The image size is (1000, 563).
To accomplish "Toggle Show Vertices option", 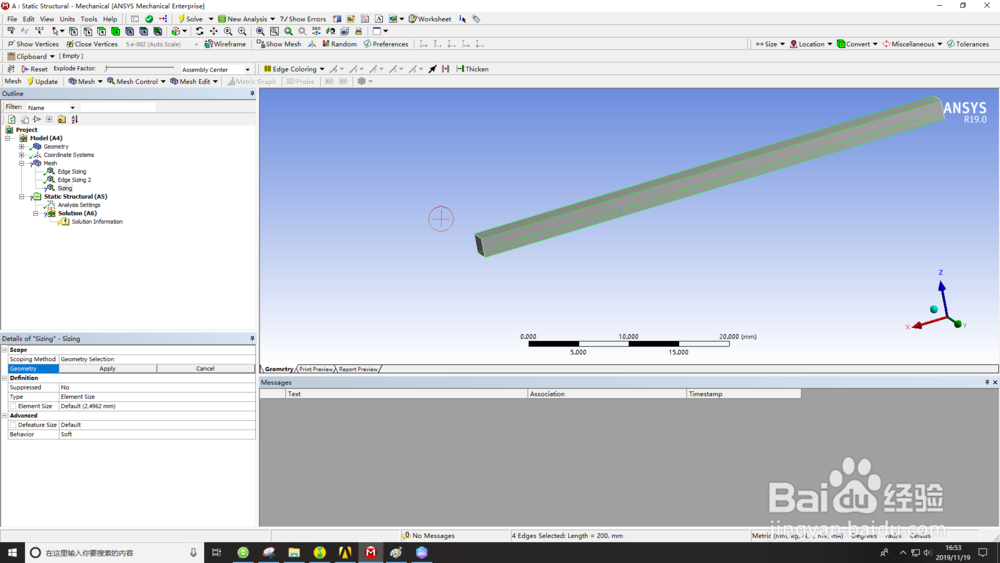I will pos(33,44).
